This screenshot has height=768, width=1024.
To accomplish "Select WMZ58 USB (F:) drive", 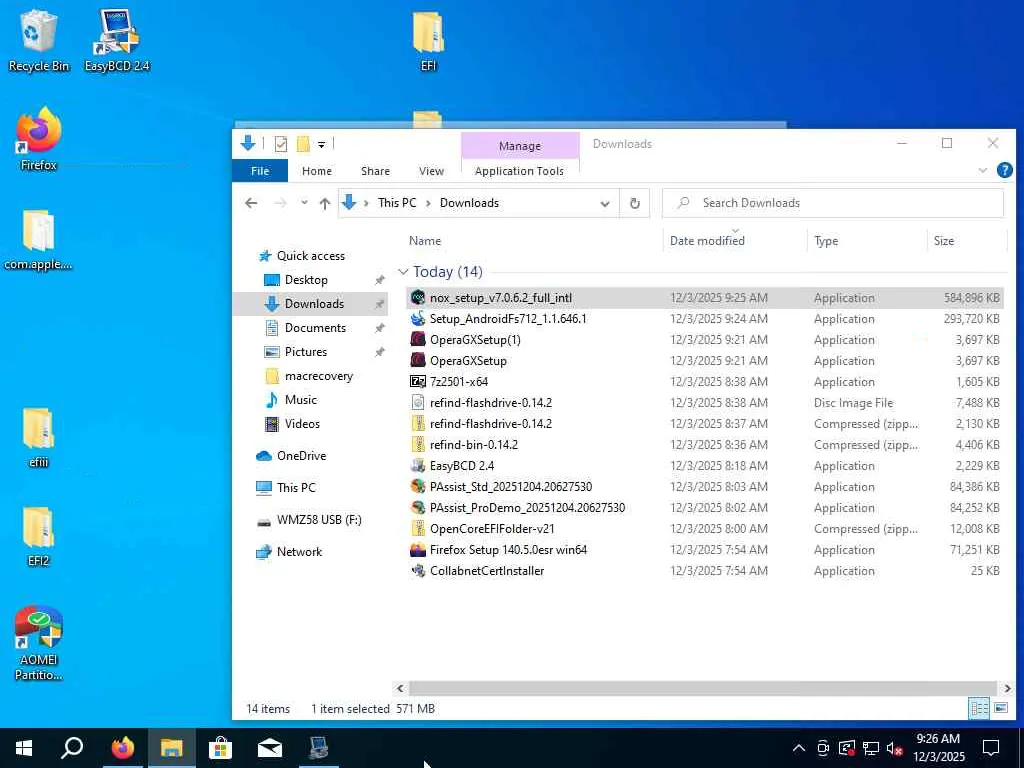I will pos(319,520).
